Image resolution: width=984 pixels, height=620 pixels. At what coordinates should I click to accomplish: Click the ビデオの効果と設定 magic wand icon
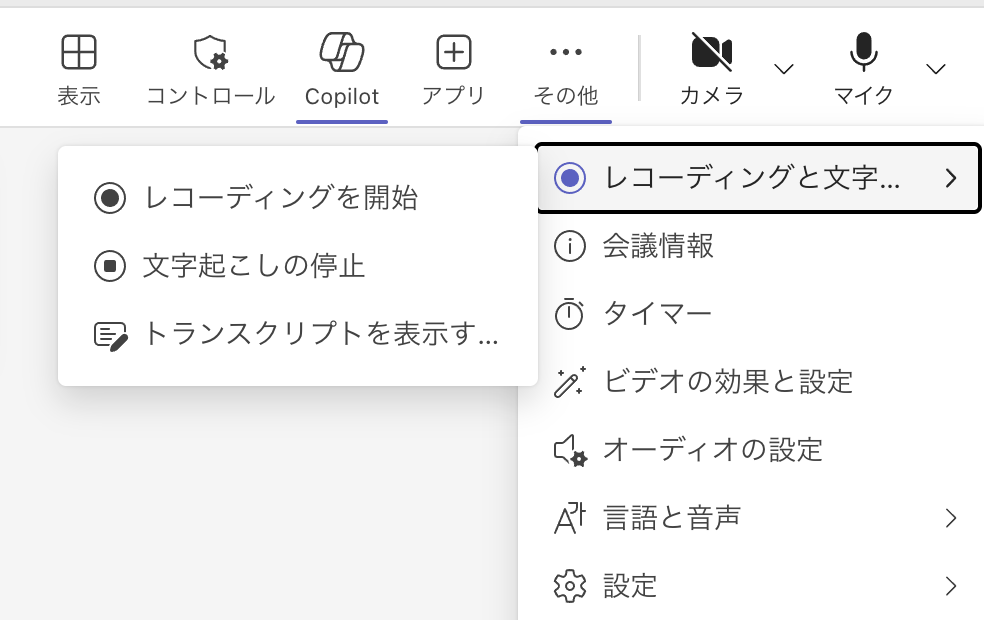coord(570,382)
